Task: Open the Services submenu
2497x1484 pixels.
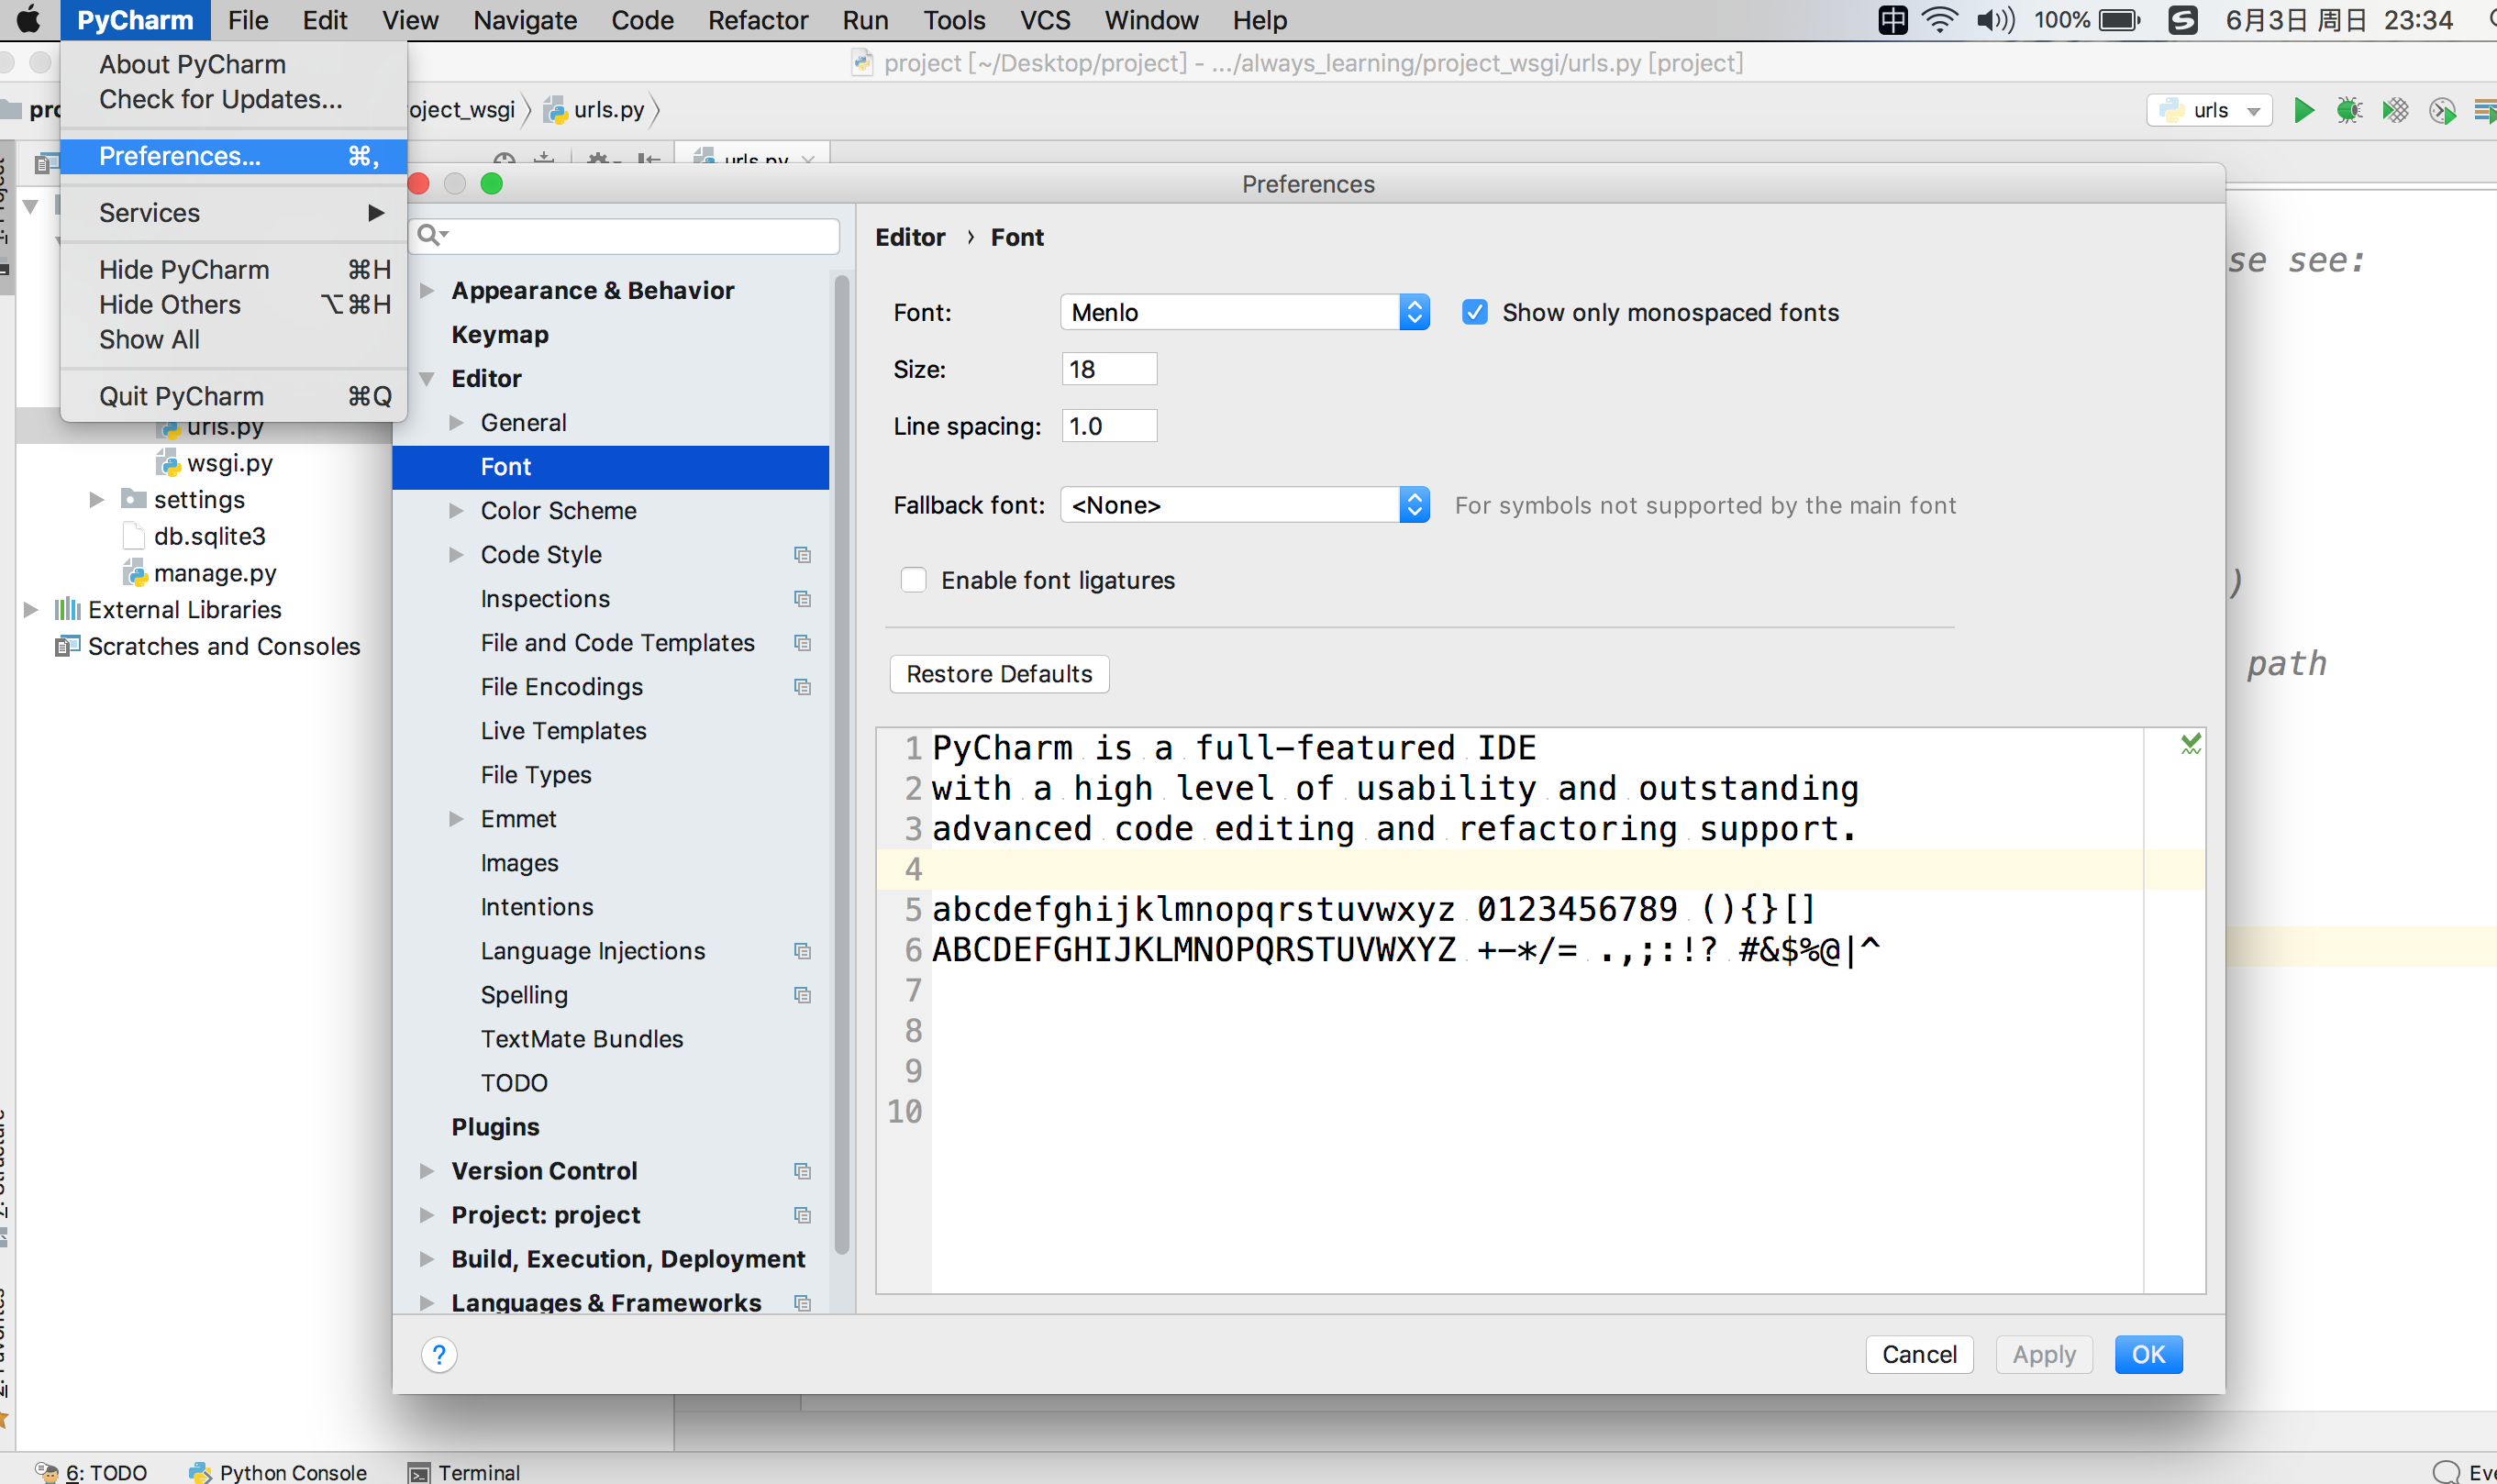Action: tap(234, 213)
